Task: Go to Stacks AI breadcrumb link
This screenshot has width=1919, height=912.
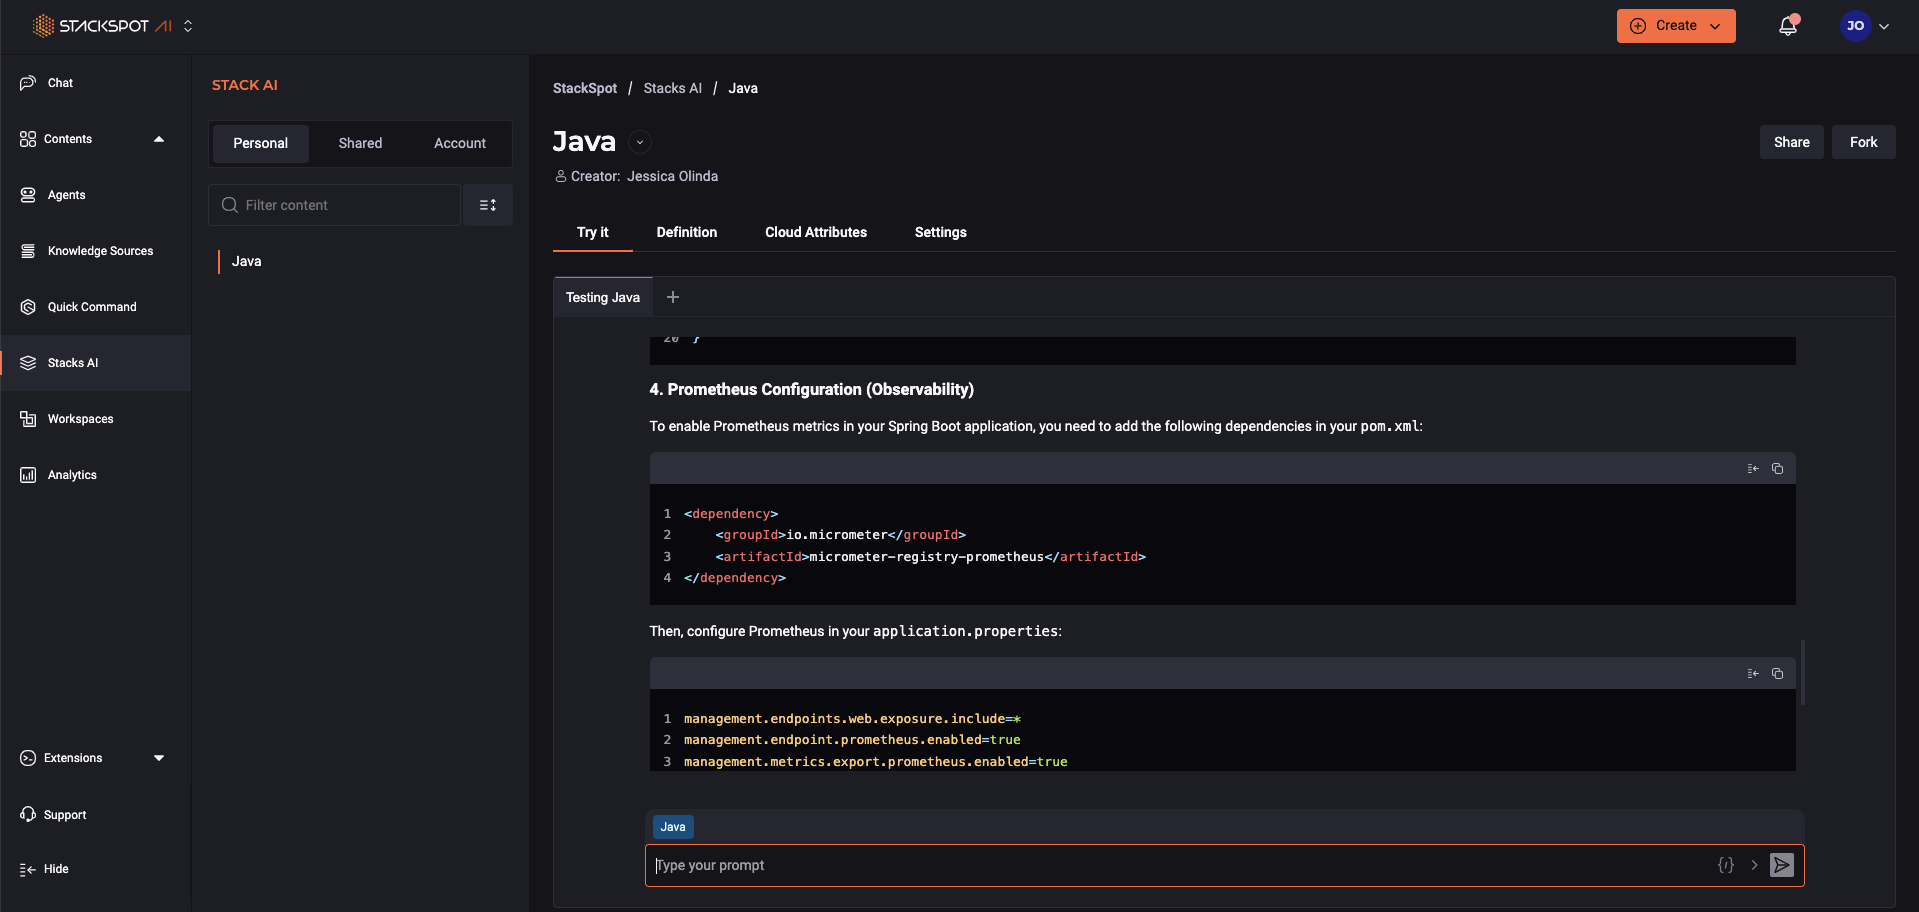Action: coord(673,88)
